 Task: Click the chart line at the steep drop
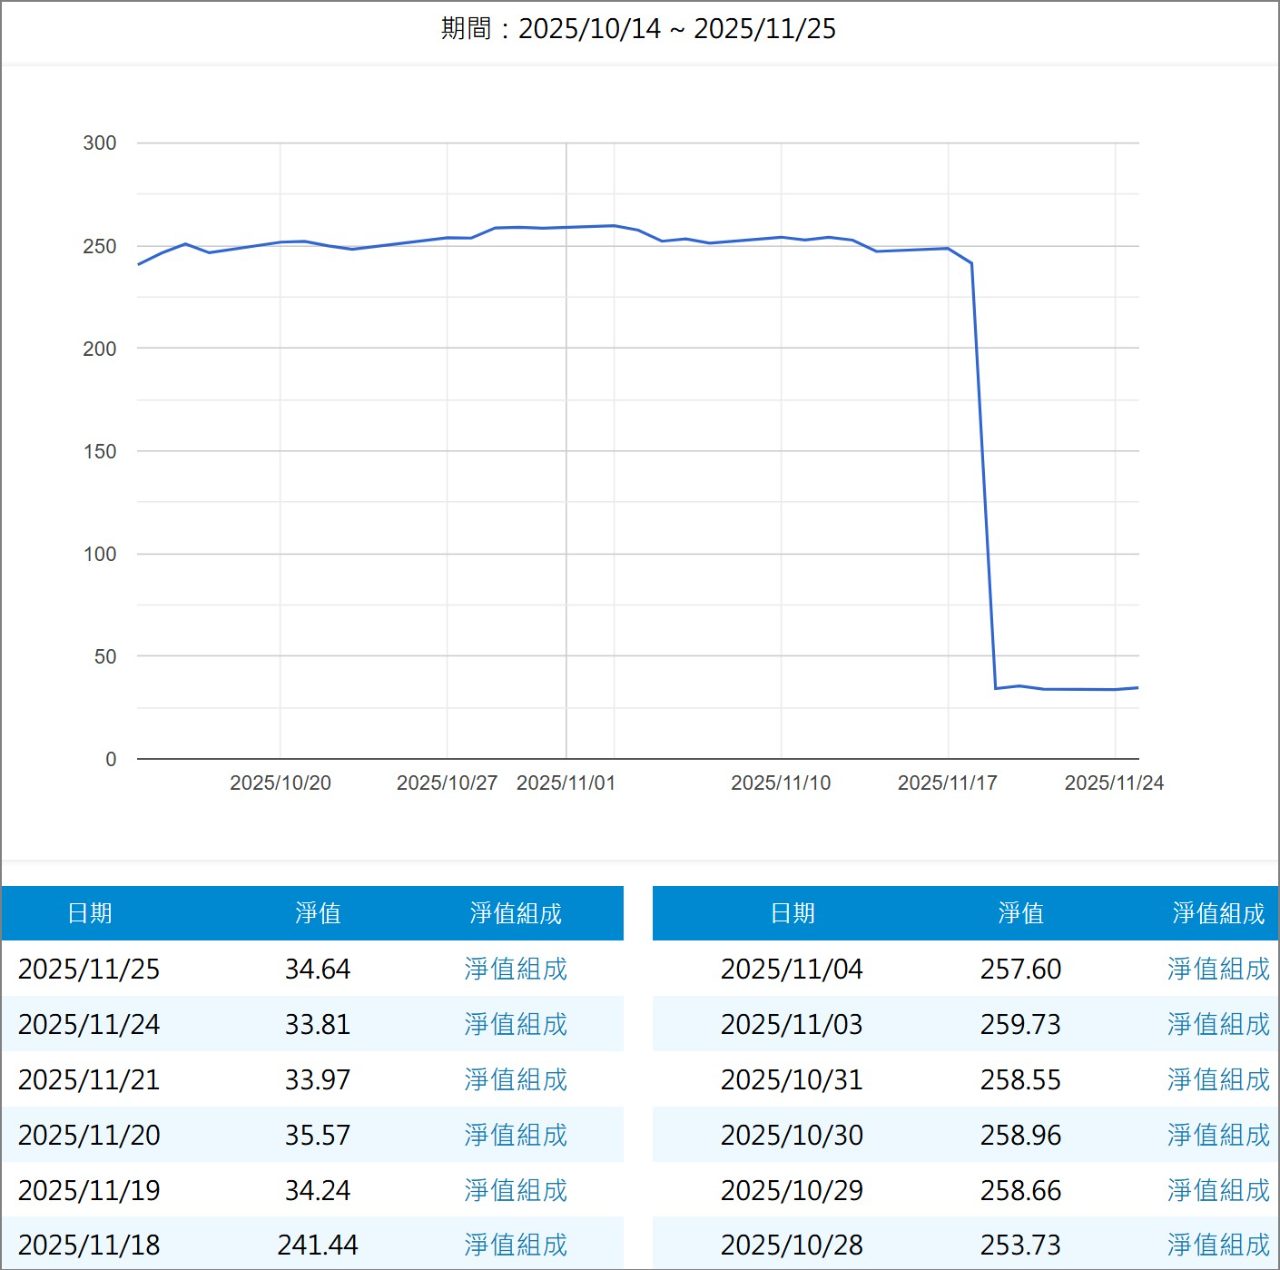[x=982, y=470]
